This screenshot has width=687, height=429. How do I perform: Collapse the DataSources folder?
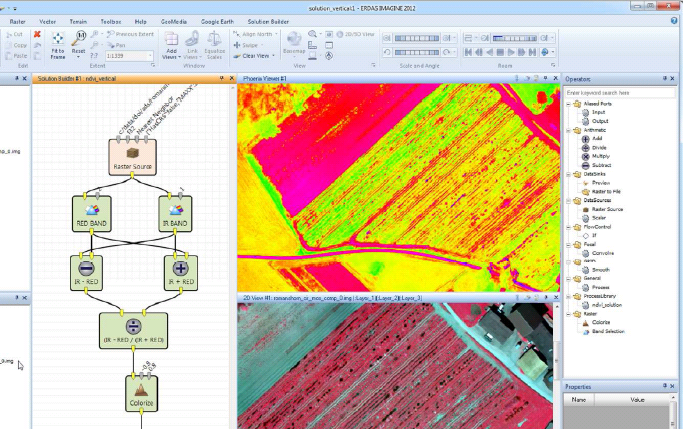(569, 201)
